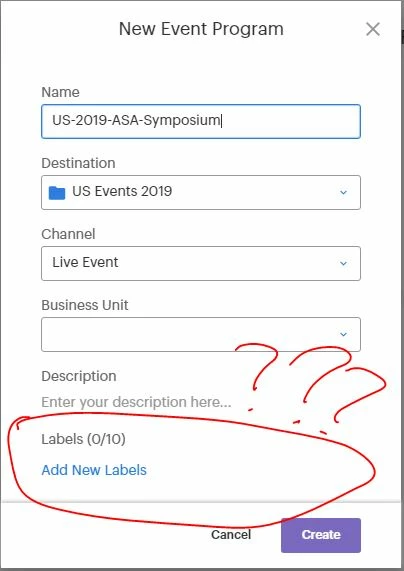
Task: Click the blue folder icon in Destination
Action: [57, 193]
